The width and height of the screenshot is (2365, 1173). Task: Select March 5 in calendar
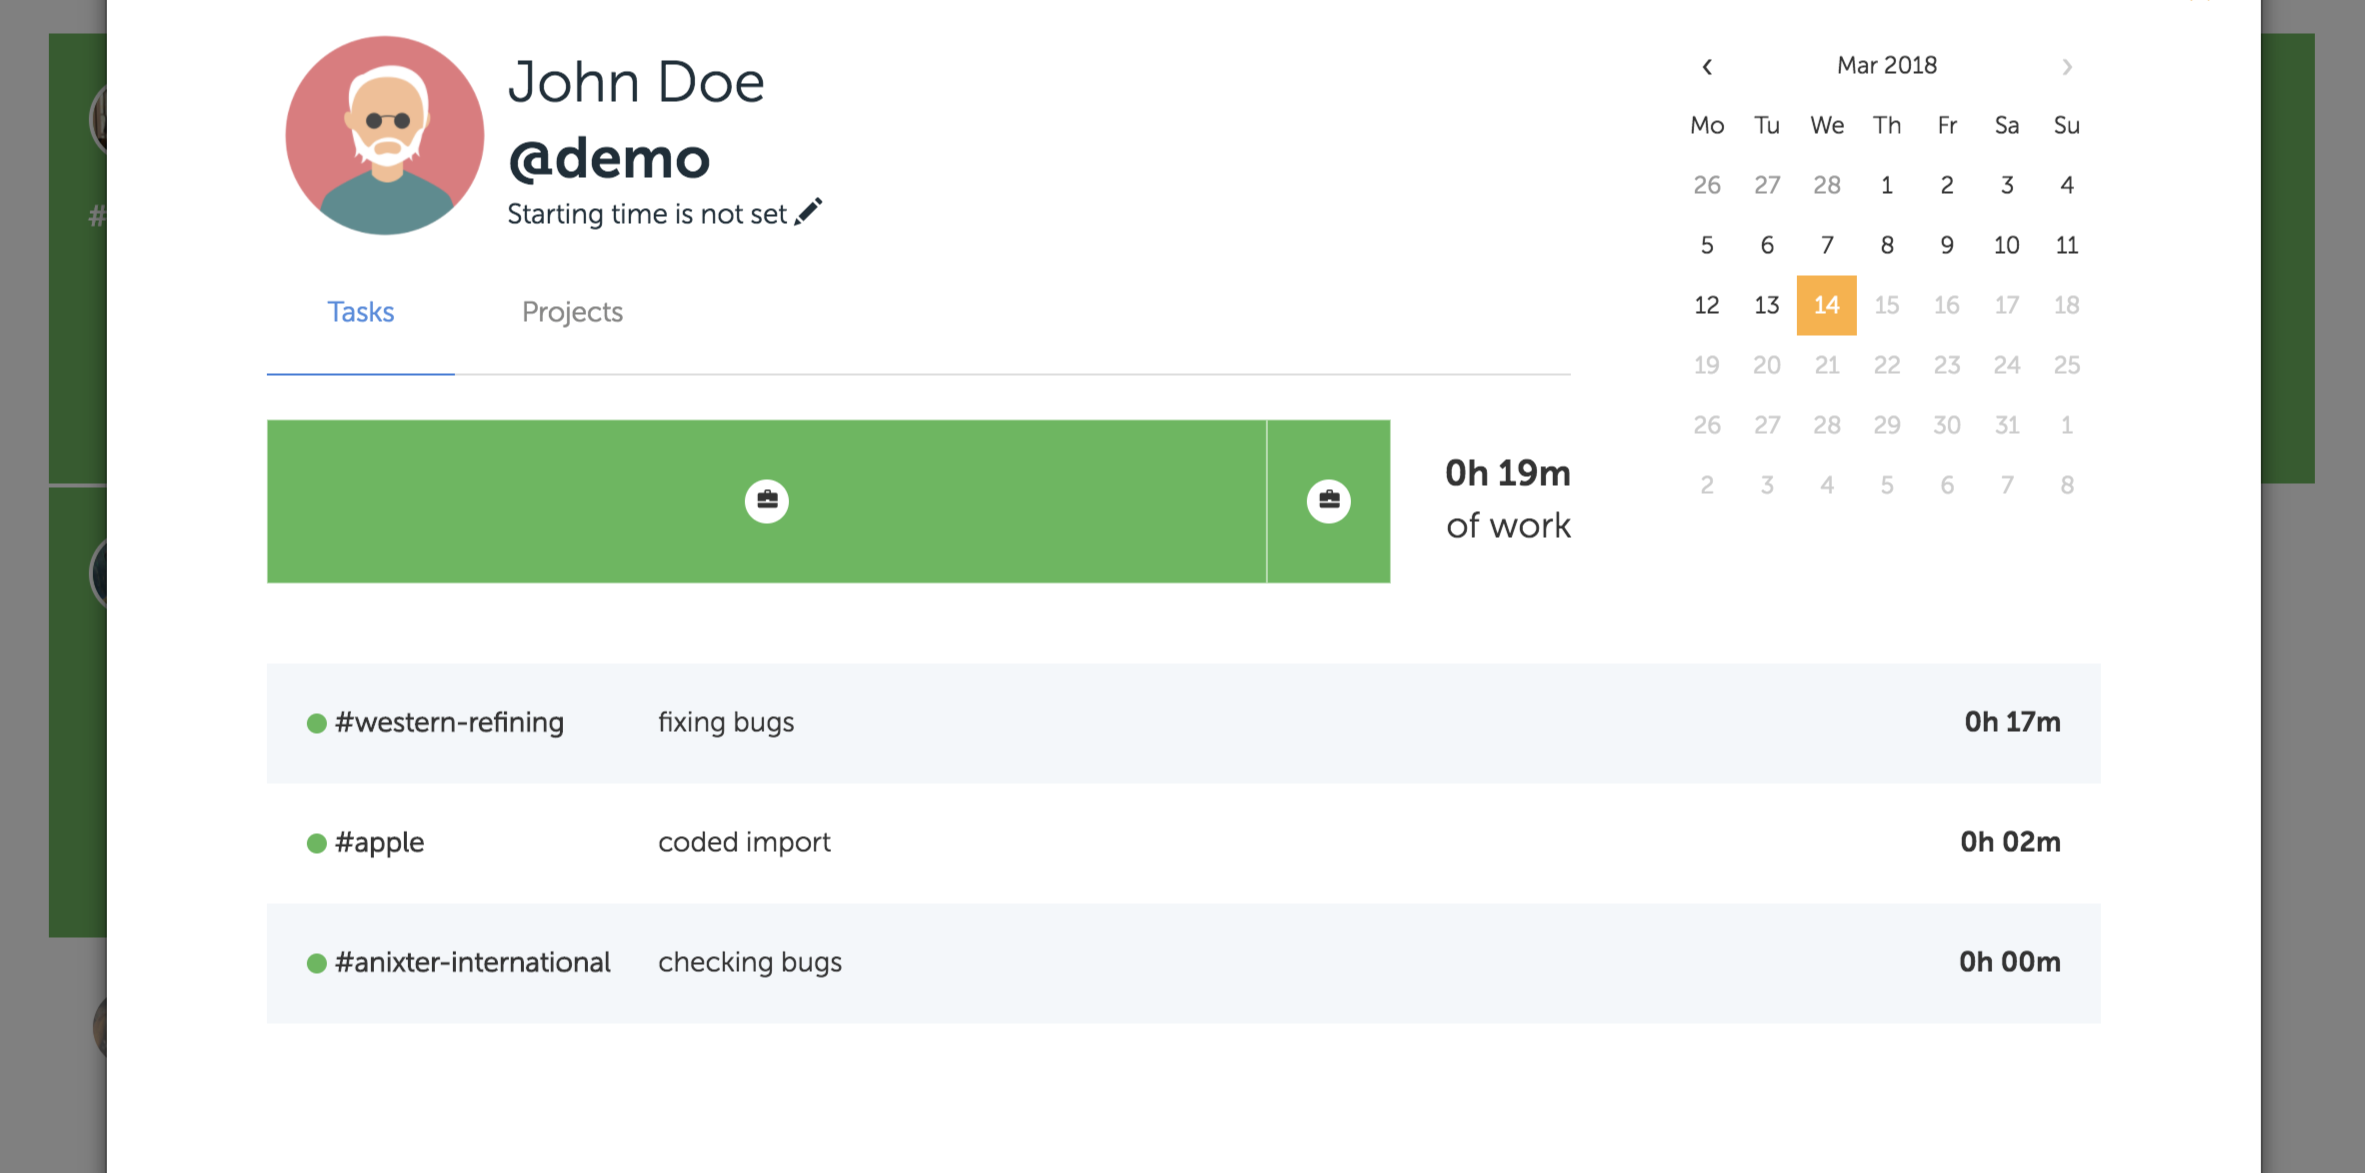tap(1707, 245)
